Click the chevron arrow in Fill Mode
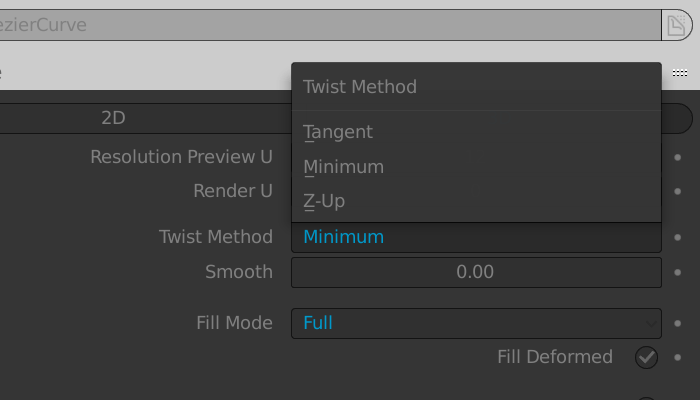Screen dimensions: 700x400 [x=651, y=324]
